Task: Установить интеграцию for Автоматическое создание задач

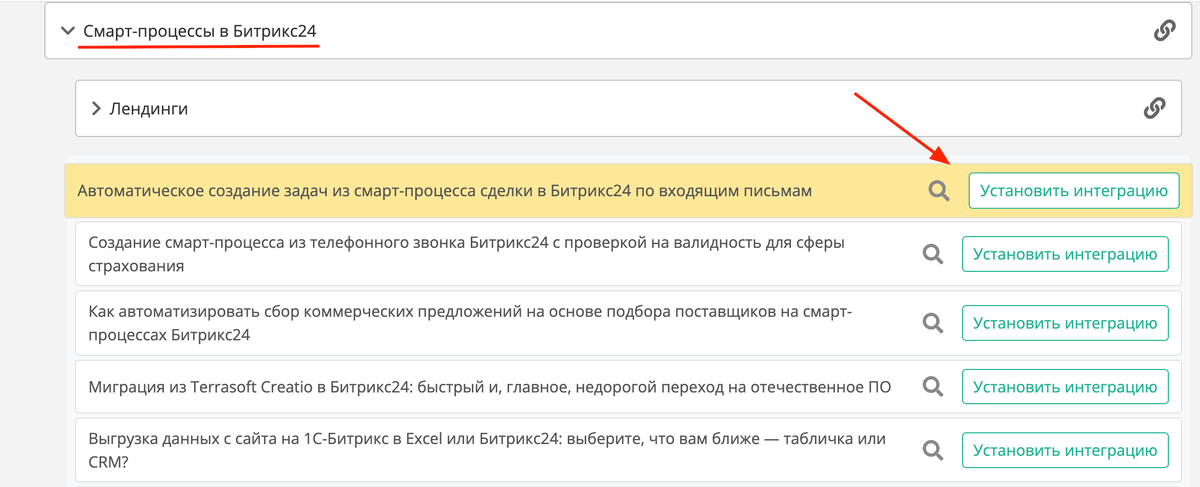Action: click(1074, 191)
